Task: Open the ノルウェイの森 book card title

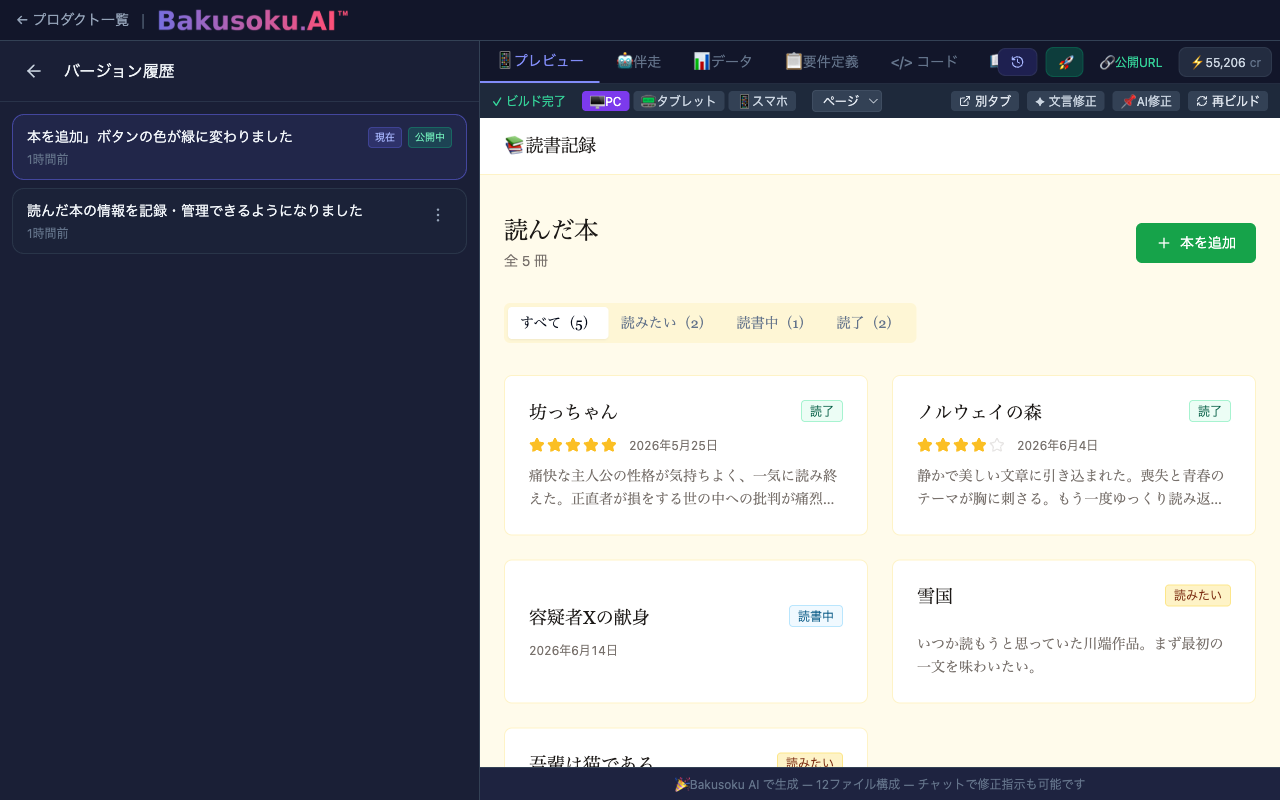Action: tap(980, 412)
